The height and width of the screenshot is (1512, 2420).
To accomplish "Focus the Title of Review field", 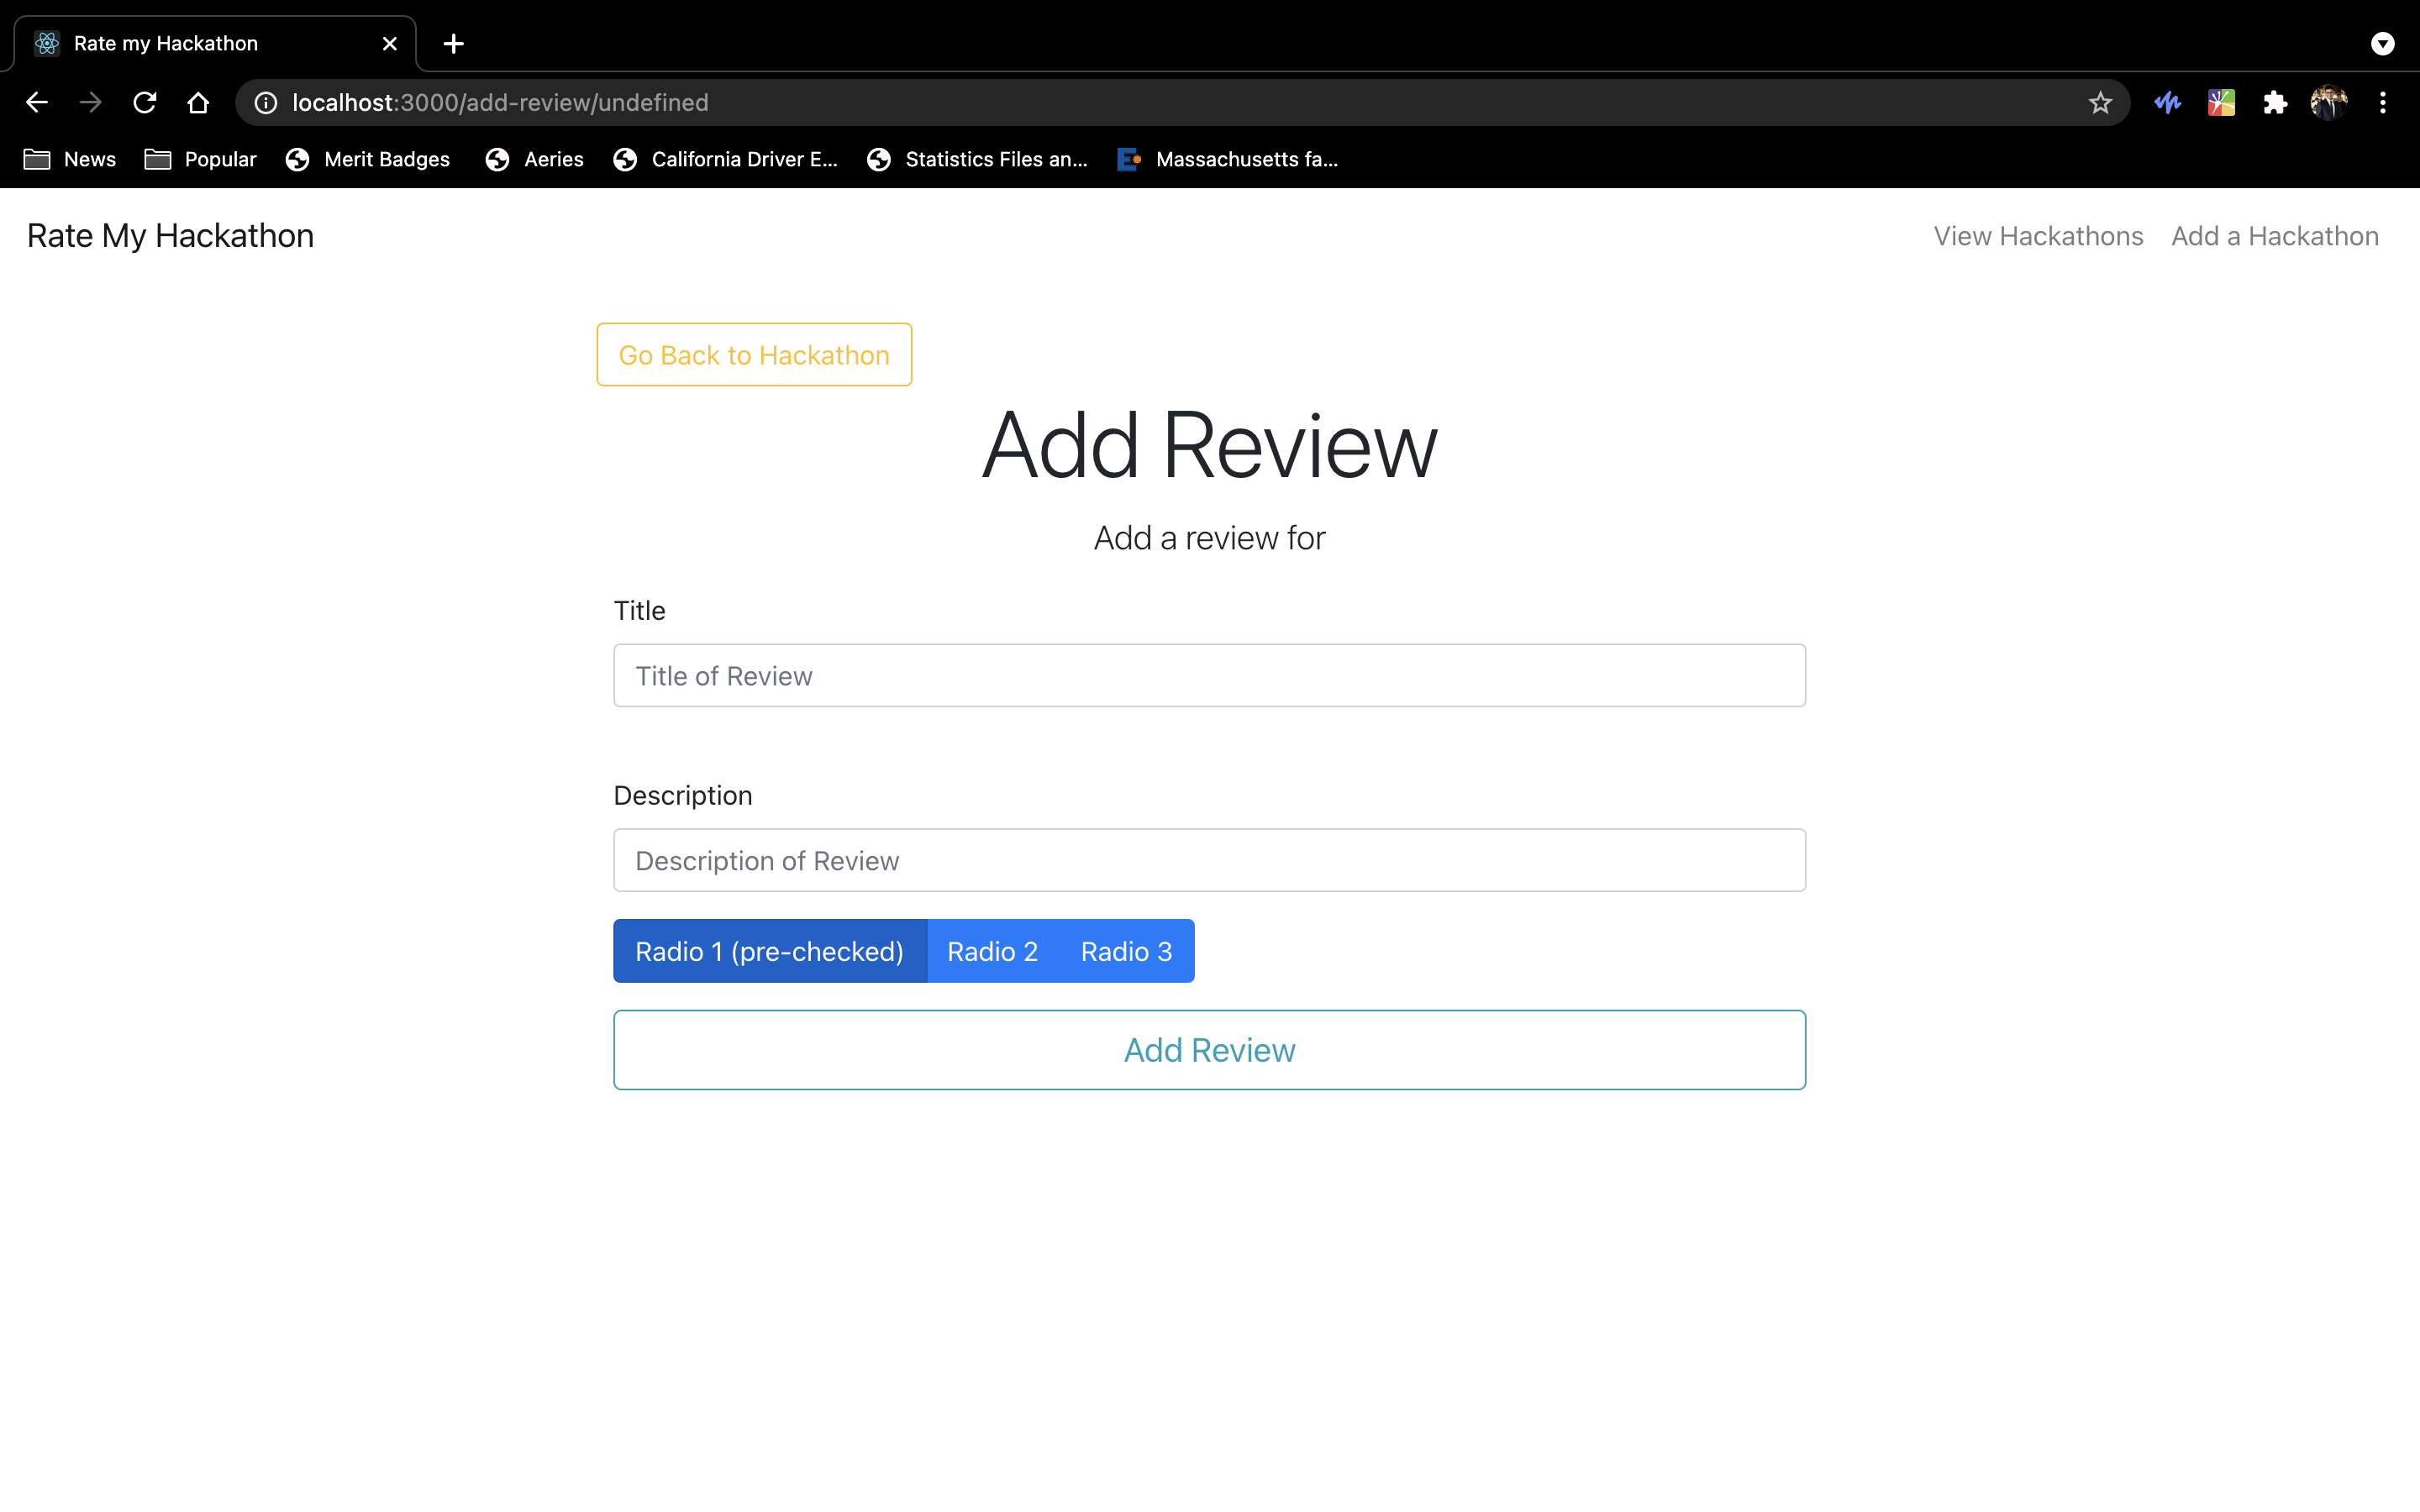I will pyautogui.click(x=1209, y=676).
